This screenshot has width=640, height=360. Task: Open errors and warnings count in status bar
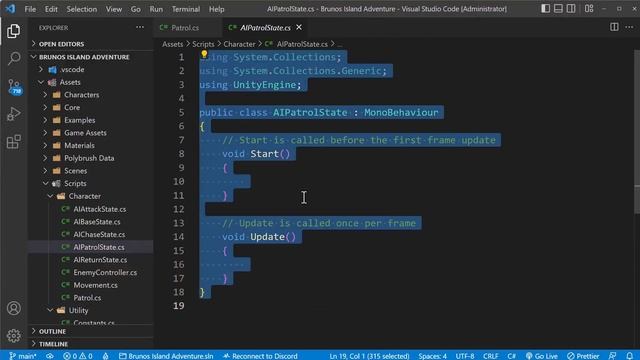pos(78,356)
